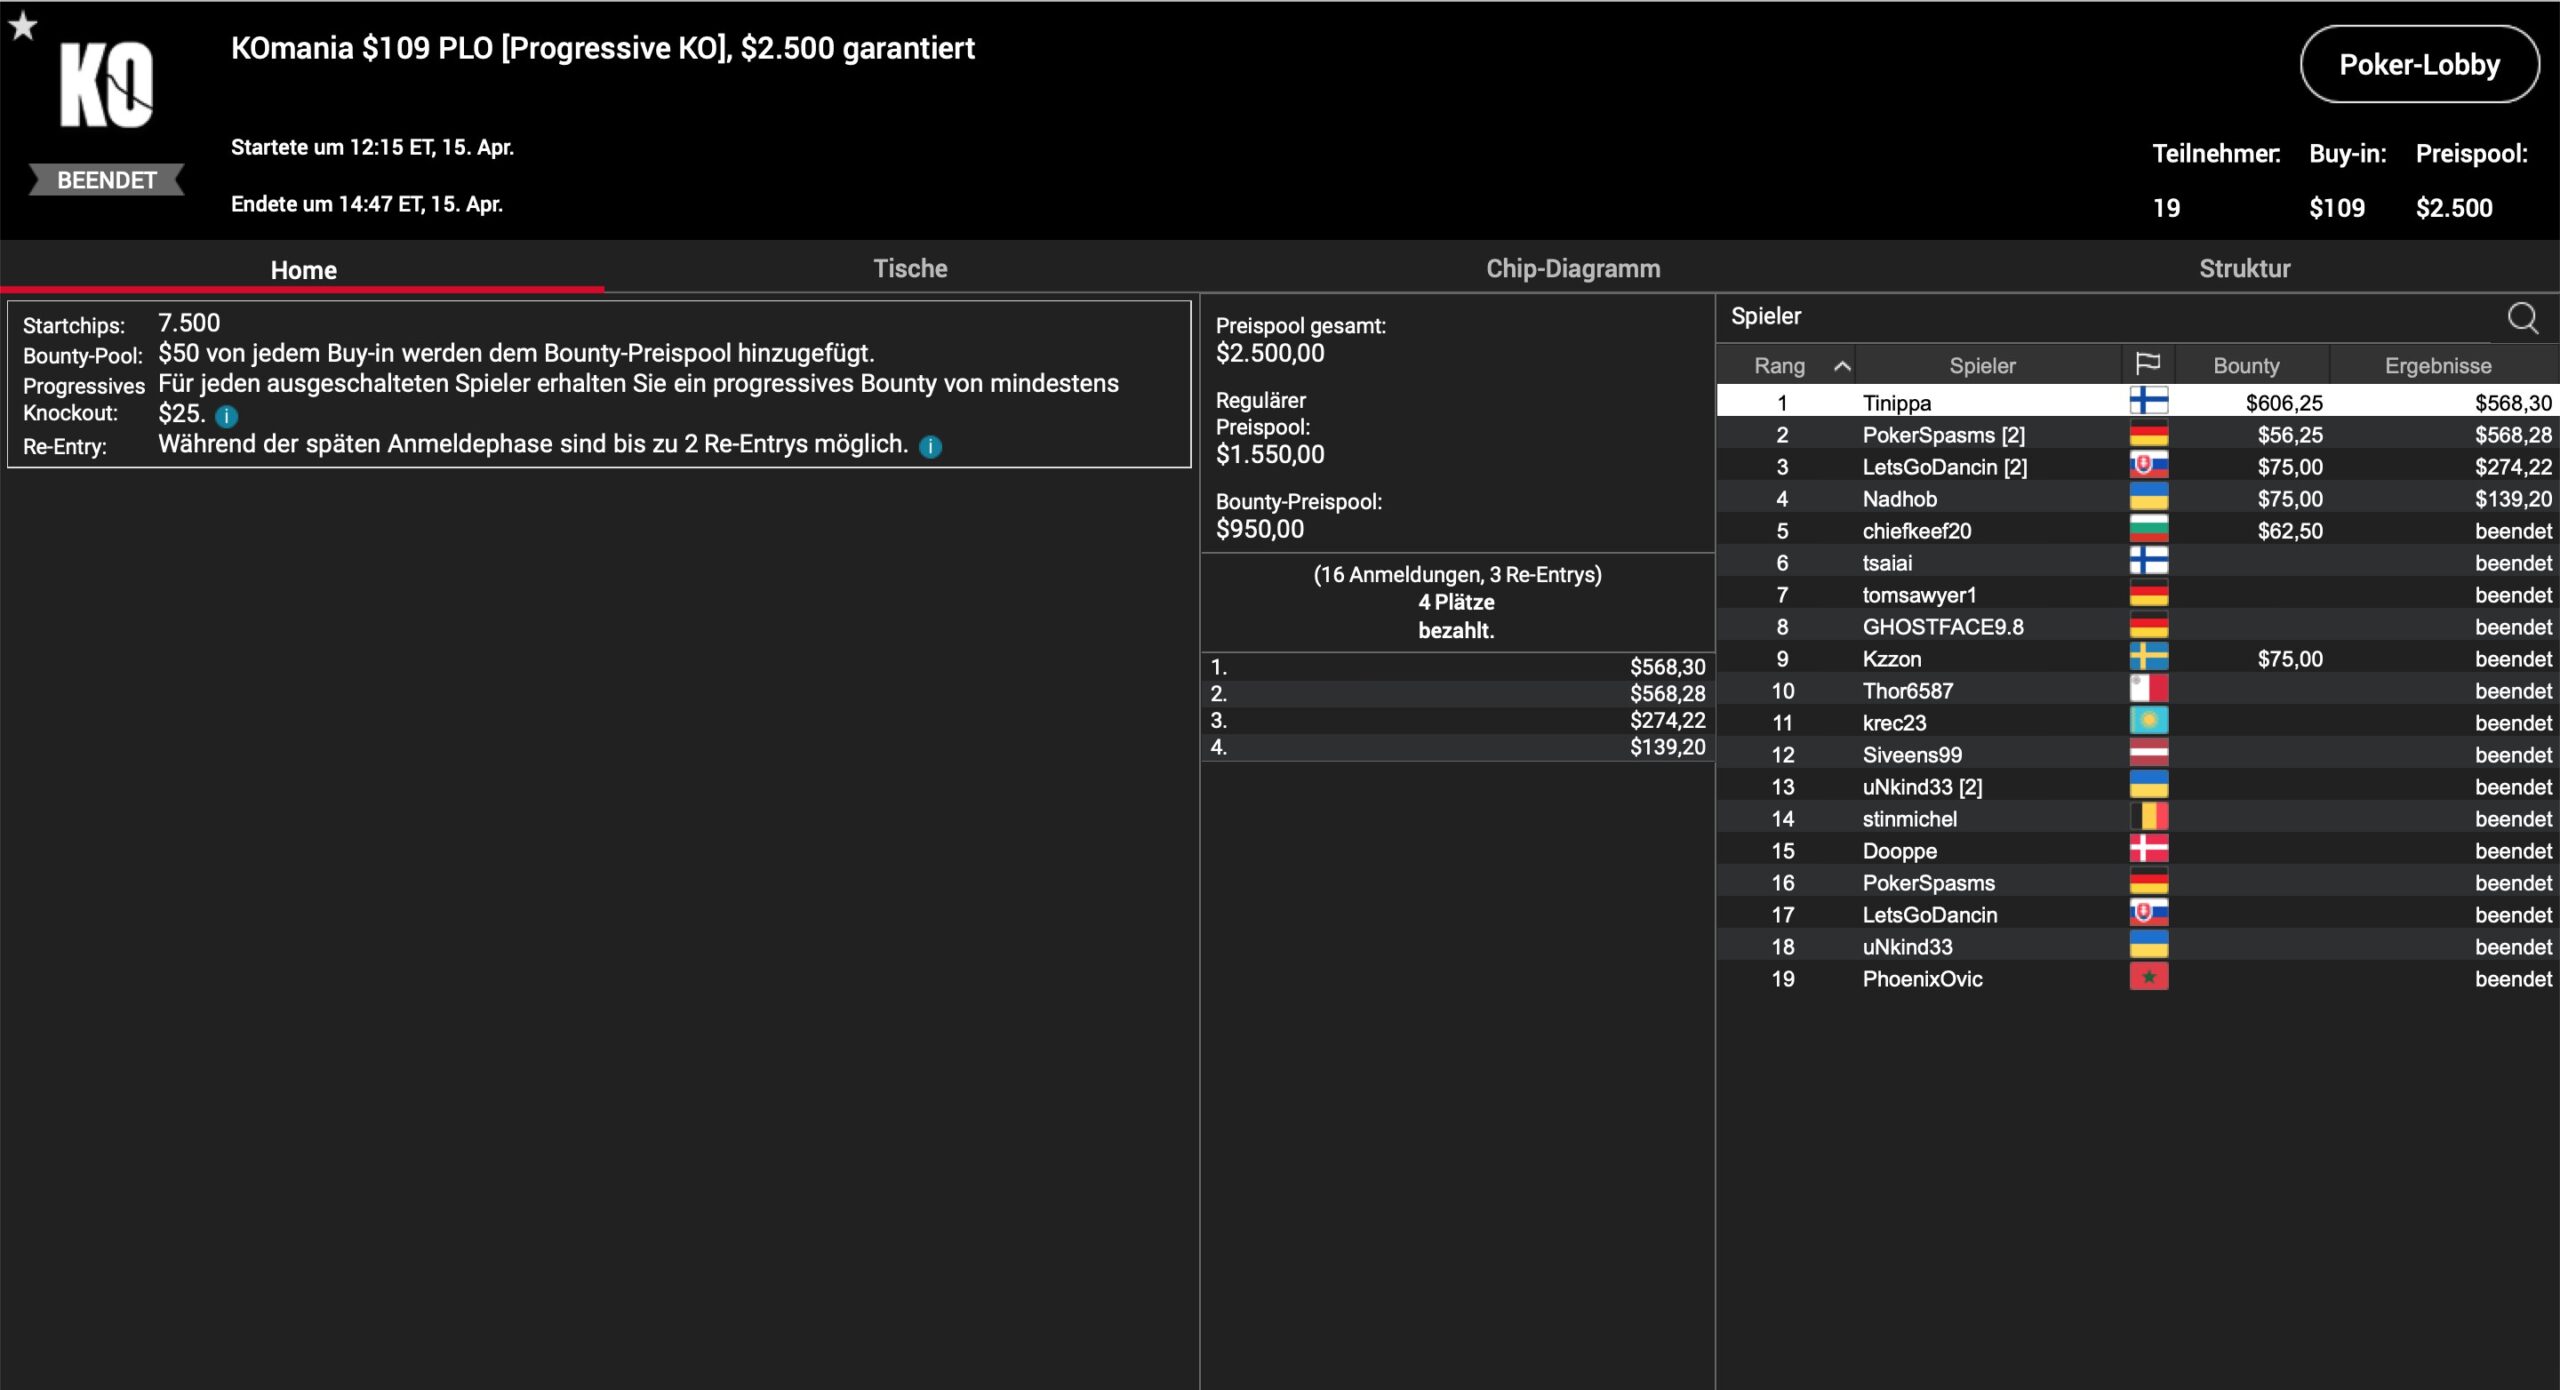Open the Chip-Diagramm tab
Image resolution: width=2560 pixels, height=1390 pixels.
point(1572,268)
